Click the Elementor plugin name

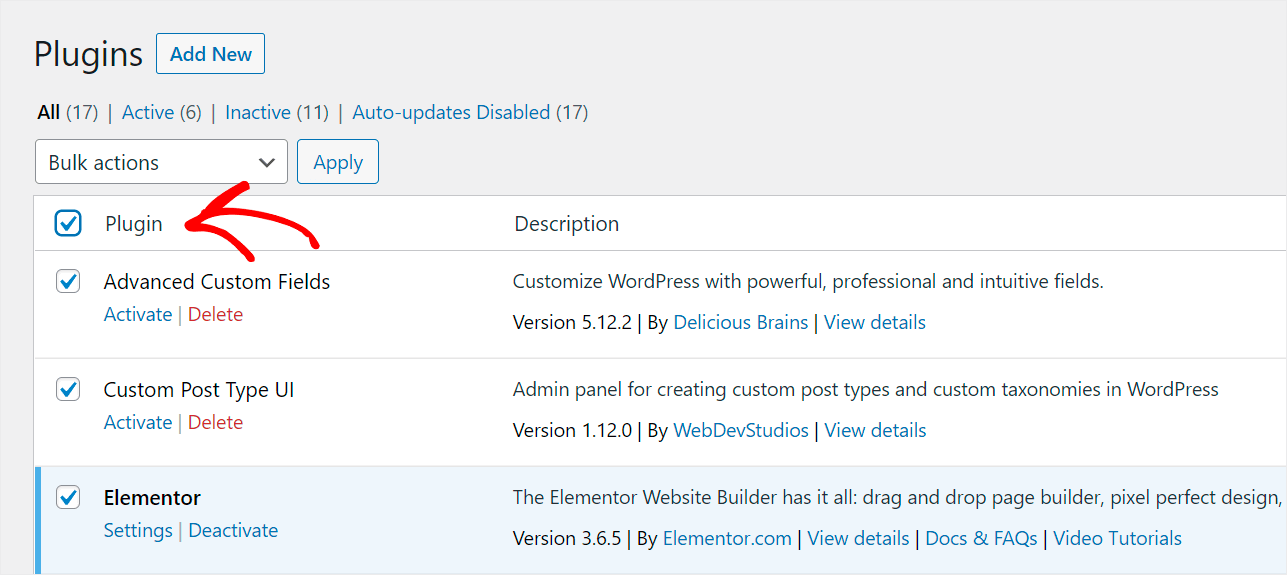coord(152,497)
